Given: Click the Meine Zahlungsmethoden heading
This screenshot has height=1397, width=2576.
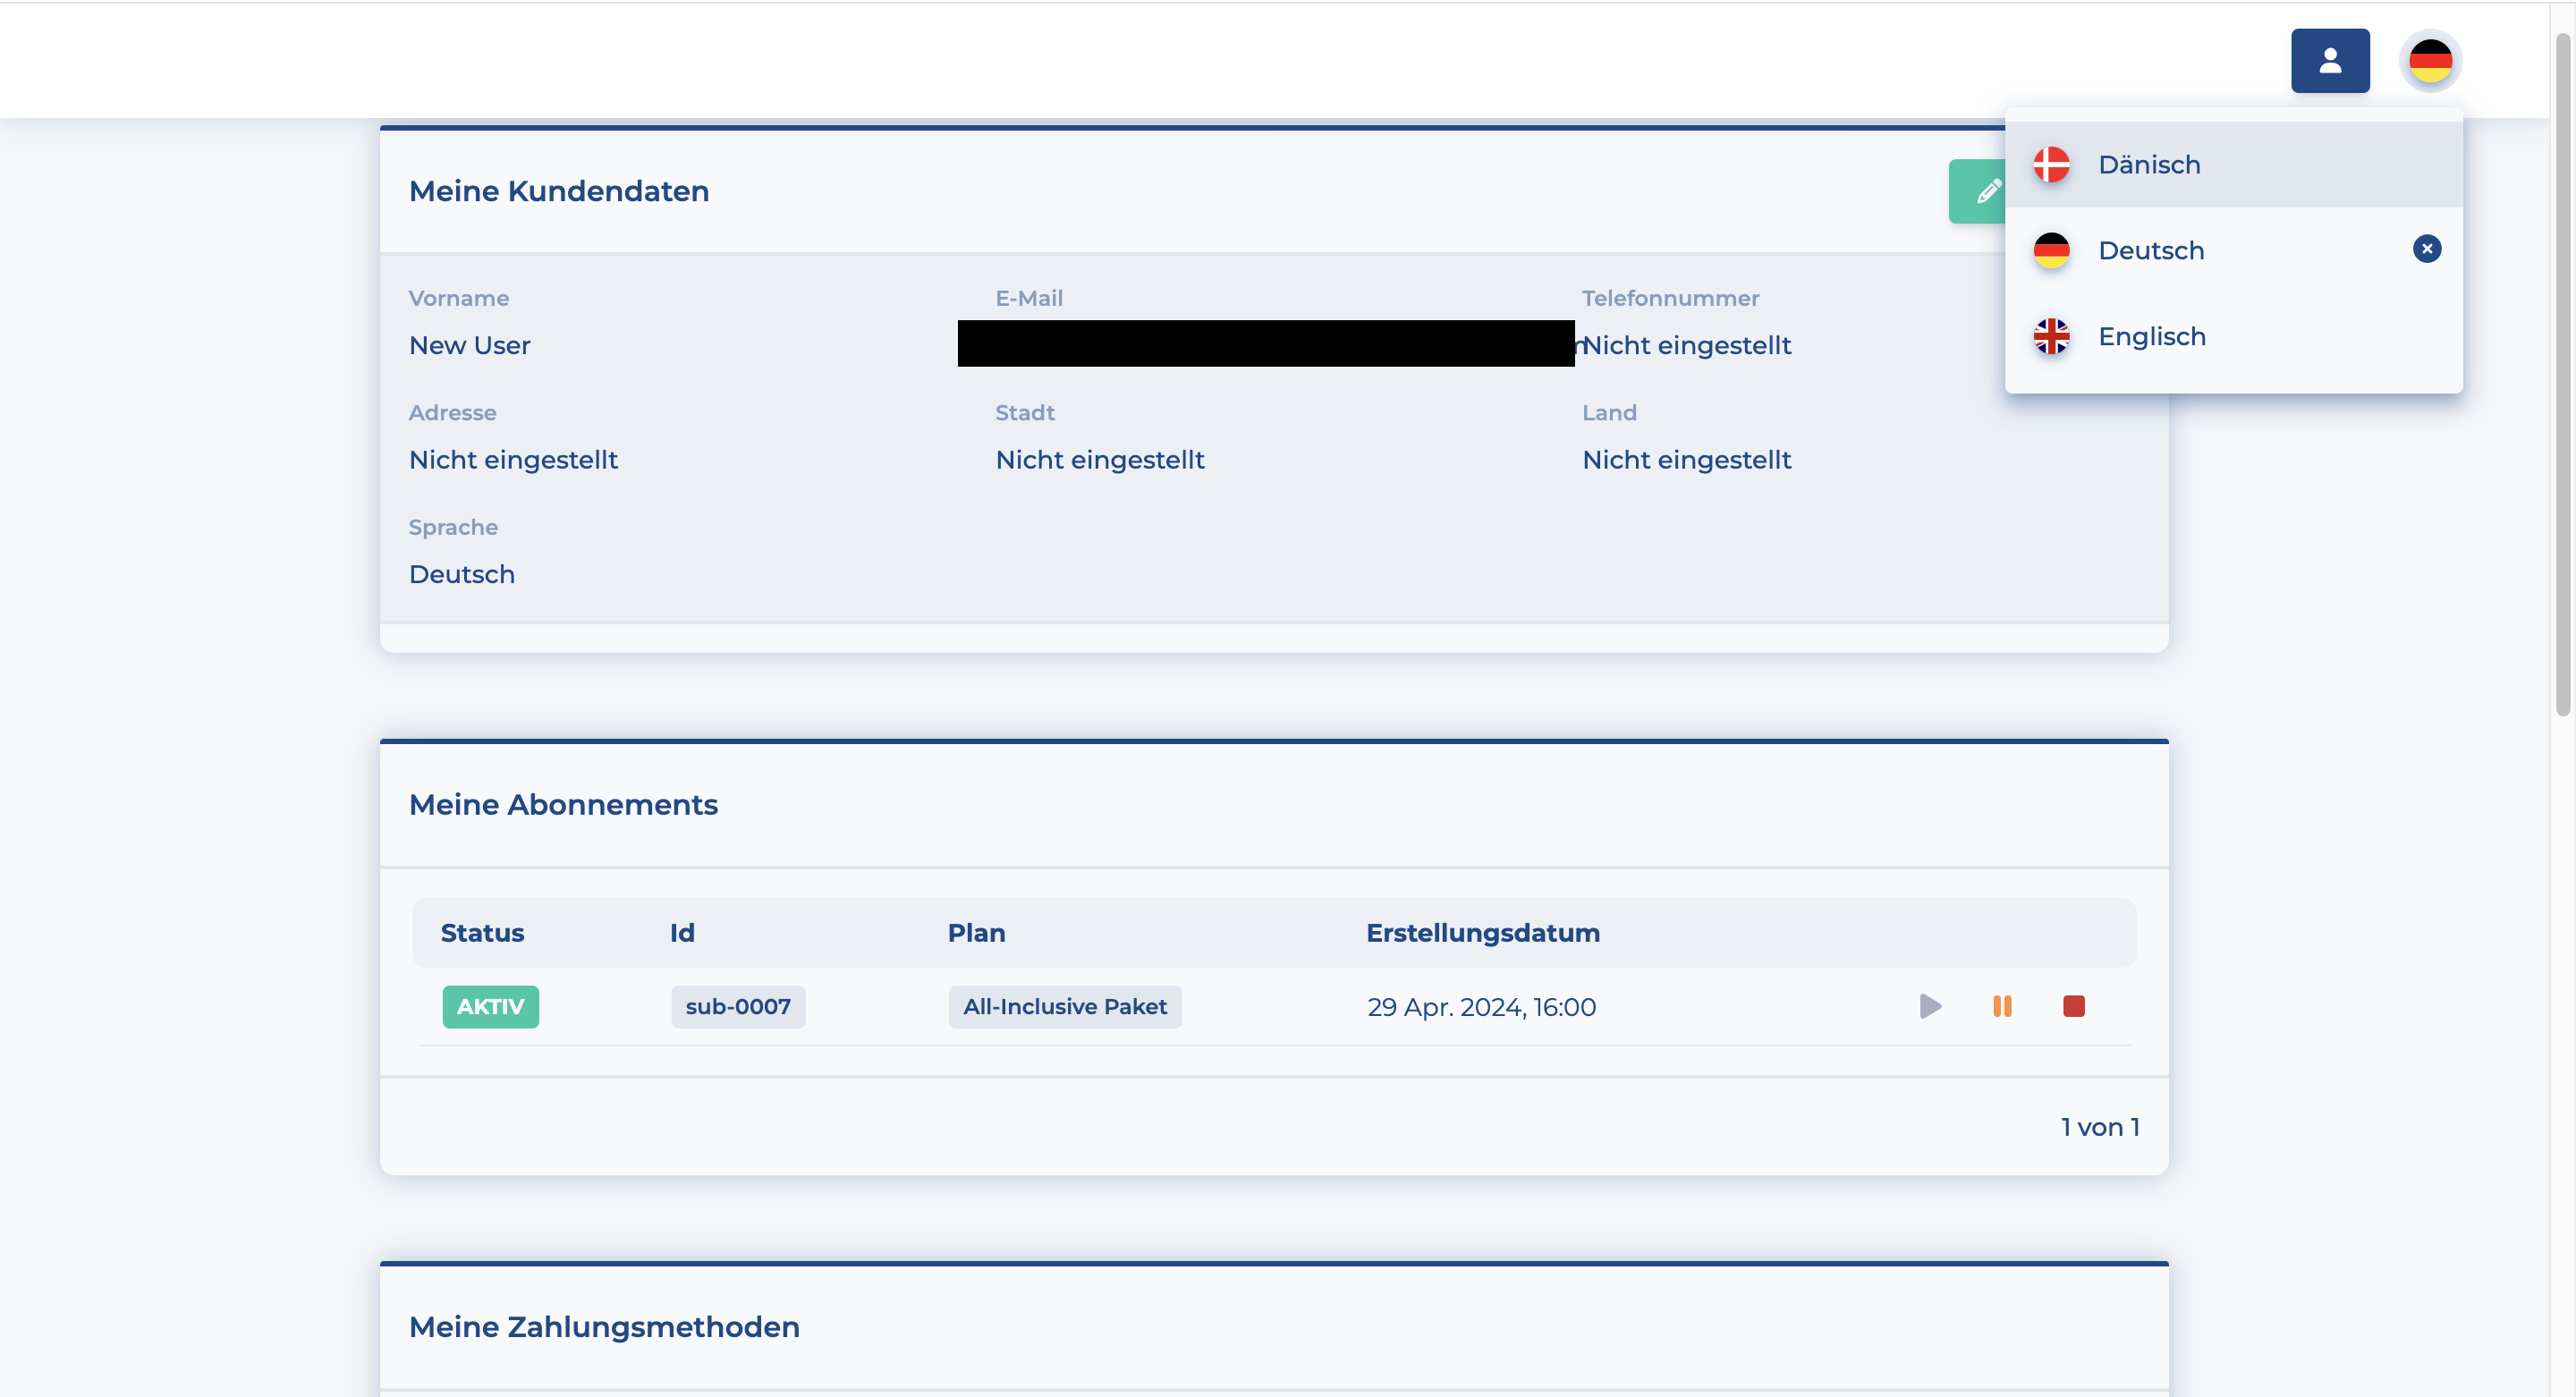Looking at the screenshot, I should [604, 1327].
